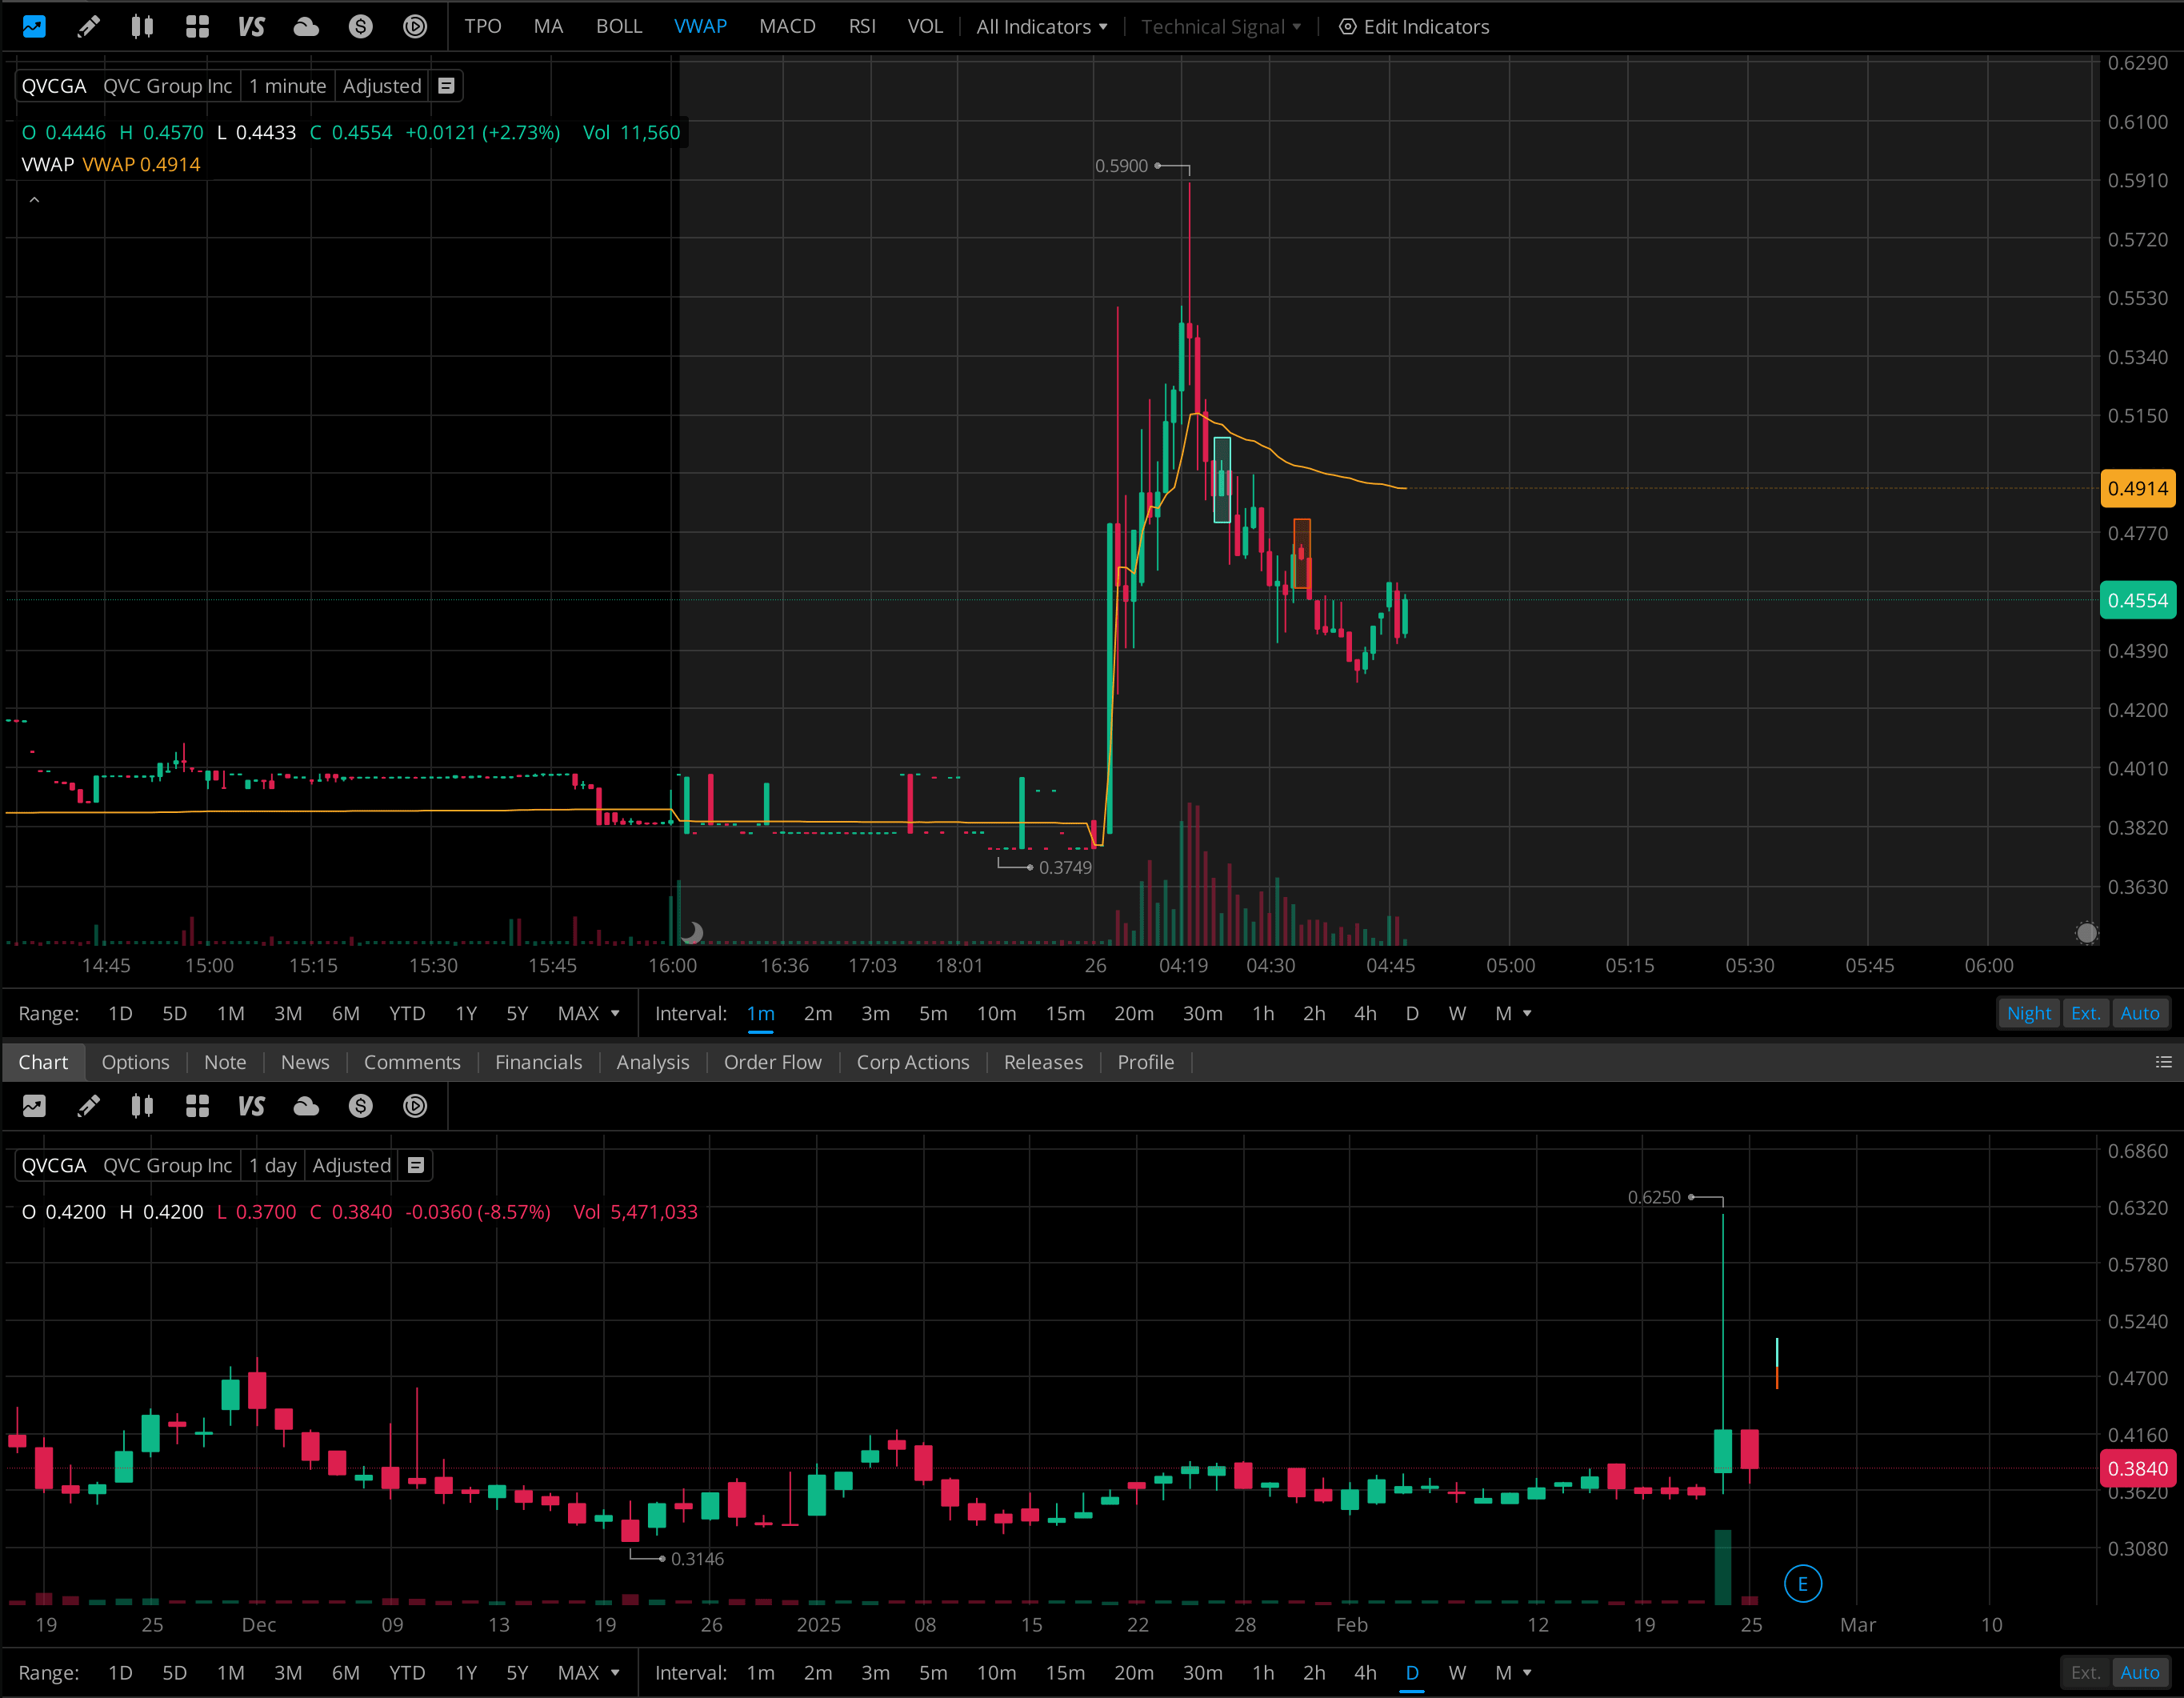The image size is (2184, 1698).
Task: Click the orange VWAP 0.4914 price label
Action: click(2137, 489)
